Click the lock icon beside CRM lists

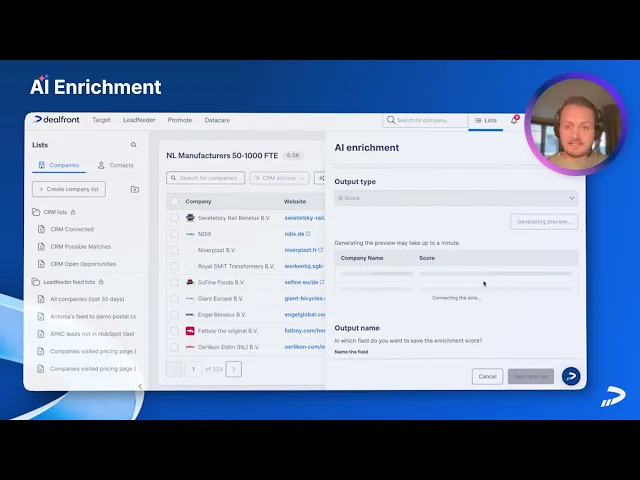(x=73, y=212)
